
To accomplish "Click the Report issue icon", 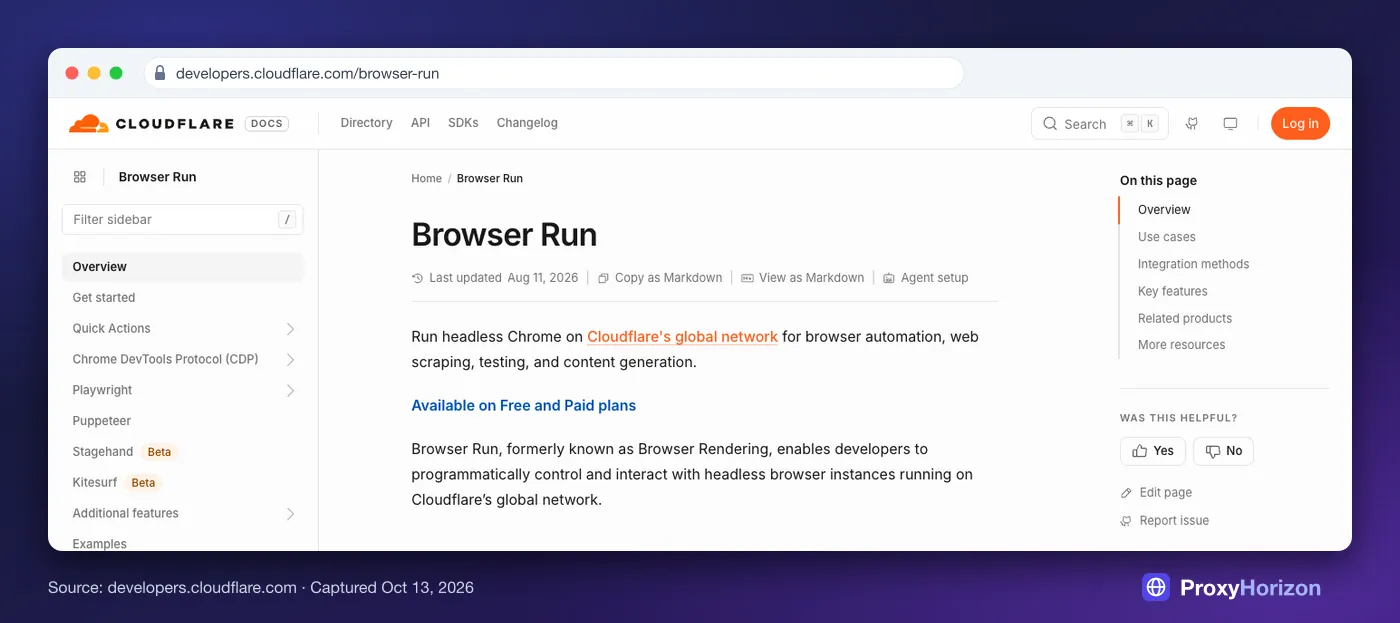I will (x=1127, y=521).
